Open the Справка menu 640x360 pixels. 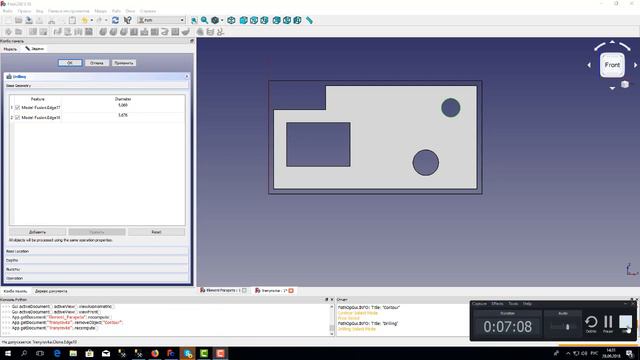point(148,11)
